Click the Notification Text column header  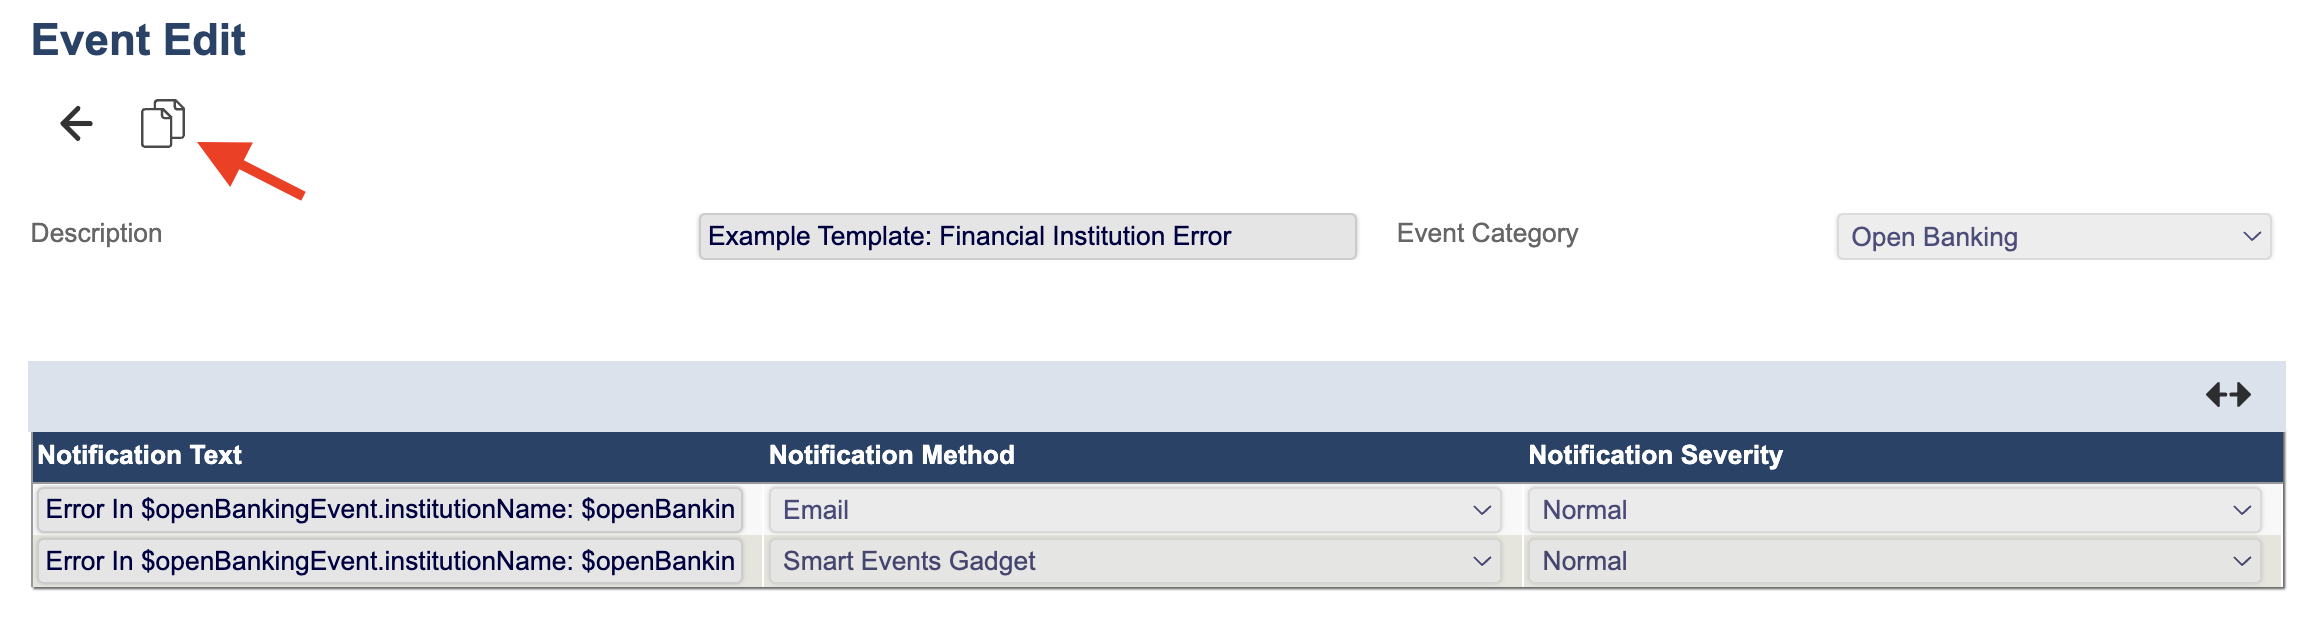[140, 456]
